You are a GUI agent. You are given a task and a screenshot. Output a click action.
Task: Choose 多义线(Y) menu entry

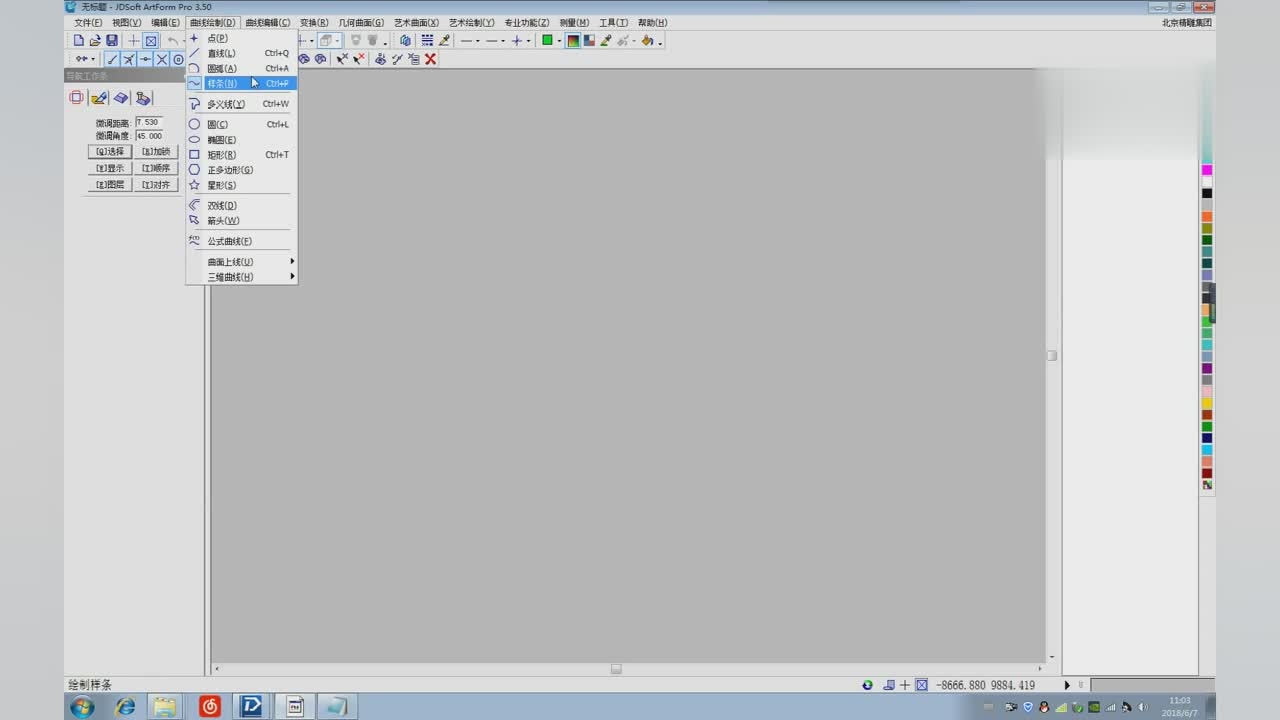(x=241, y=104)
